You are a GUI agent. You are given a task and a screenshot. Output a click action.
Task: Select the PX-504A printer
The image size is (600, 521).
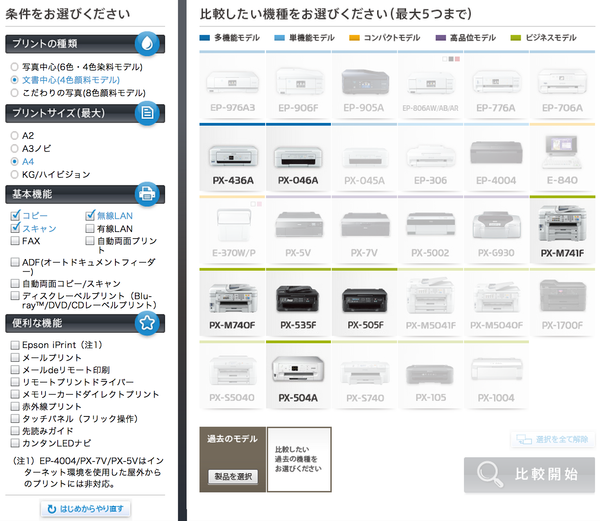298,375
